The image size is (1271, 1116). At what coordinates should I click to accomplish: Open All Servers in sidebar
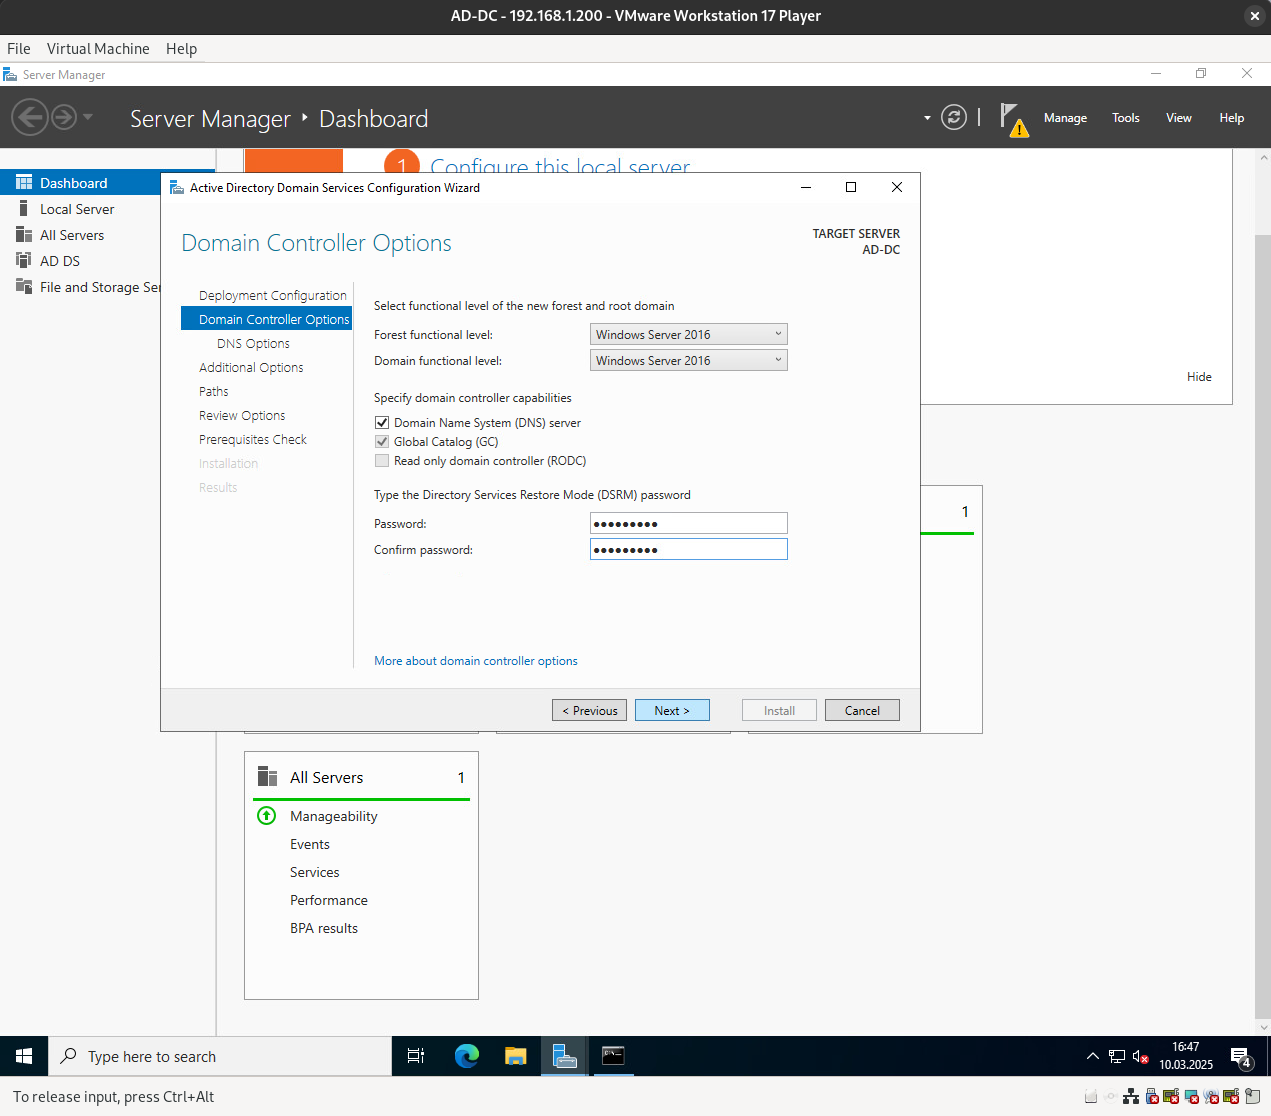[72, 235]
